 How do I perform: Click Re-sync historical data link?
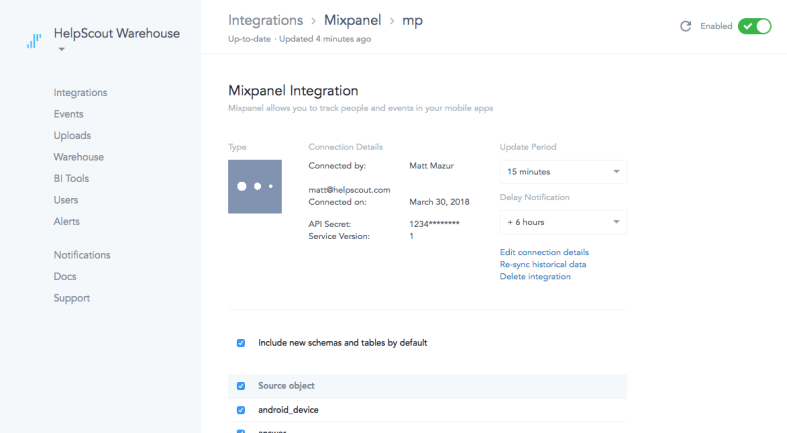(x=542, y=264)
